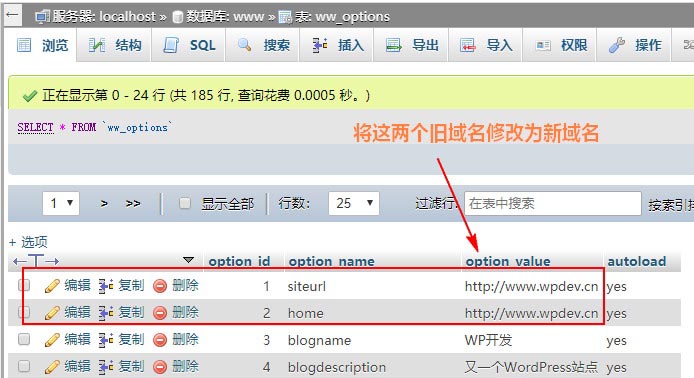The height and width of the screenshot is (378, 694).
Task: Select checkbox for home row
Action: coord(24,312)
